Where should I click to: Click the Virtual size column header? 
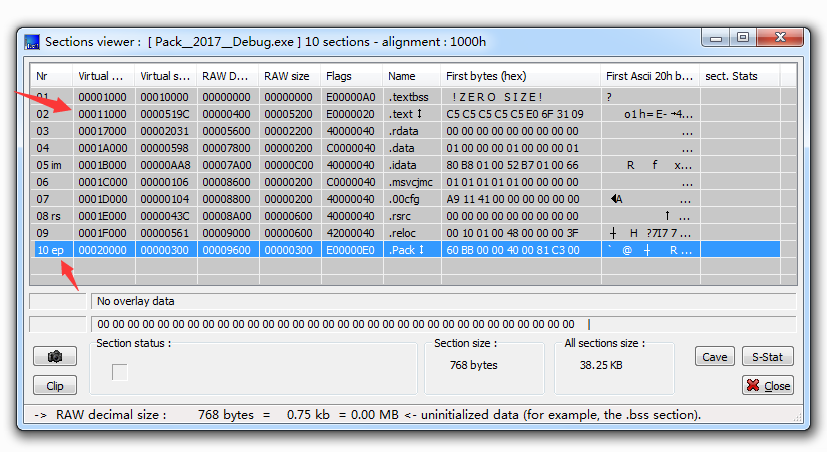click(166, 76)
